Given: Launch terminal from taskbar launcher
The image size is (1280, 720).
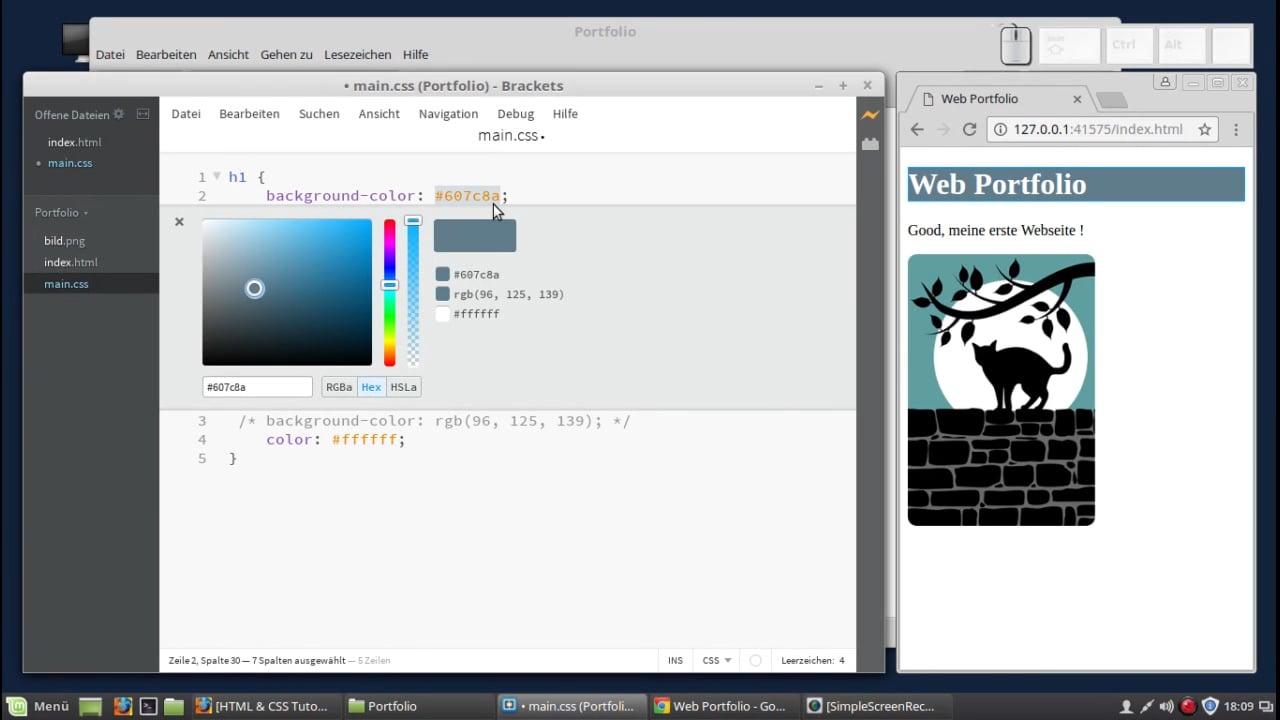Looking at the screenshot, I should coord(148,706).
